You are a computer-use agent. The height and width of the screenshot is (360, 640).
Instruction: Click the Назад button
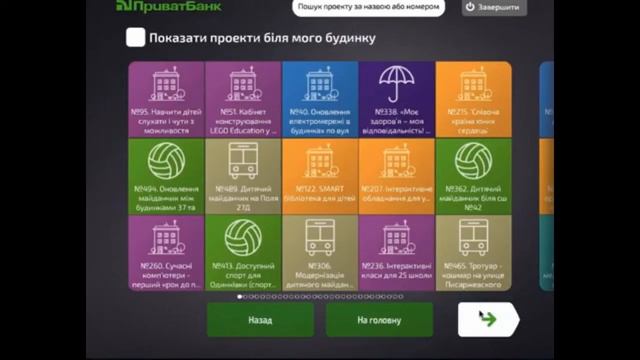[x=260, y=320]
